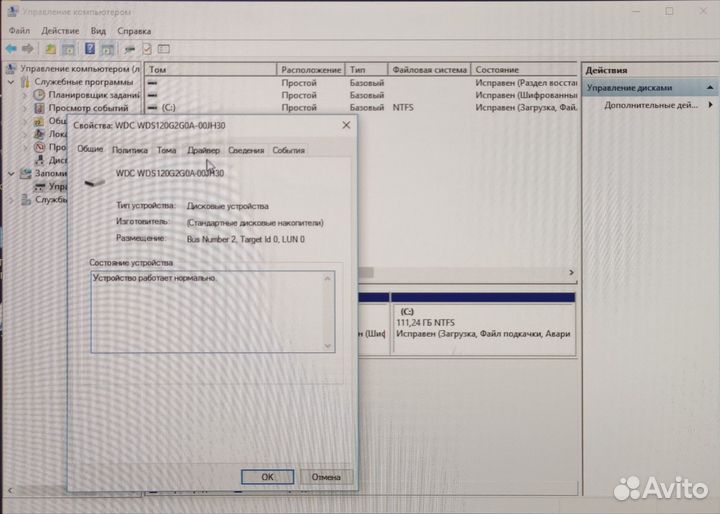Expand the shared folders tree node
720x514 pixels.
click(x=25, y=121)
